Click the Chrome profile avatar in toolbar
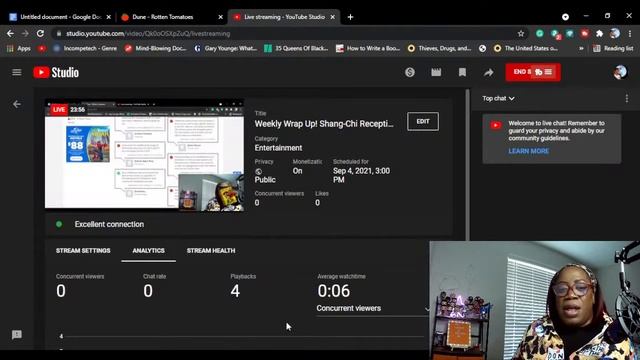This screenshot has width=640, height=360. tap(615, 33)
